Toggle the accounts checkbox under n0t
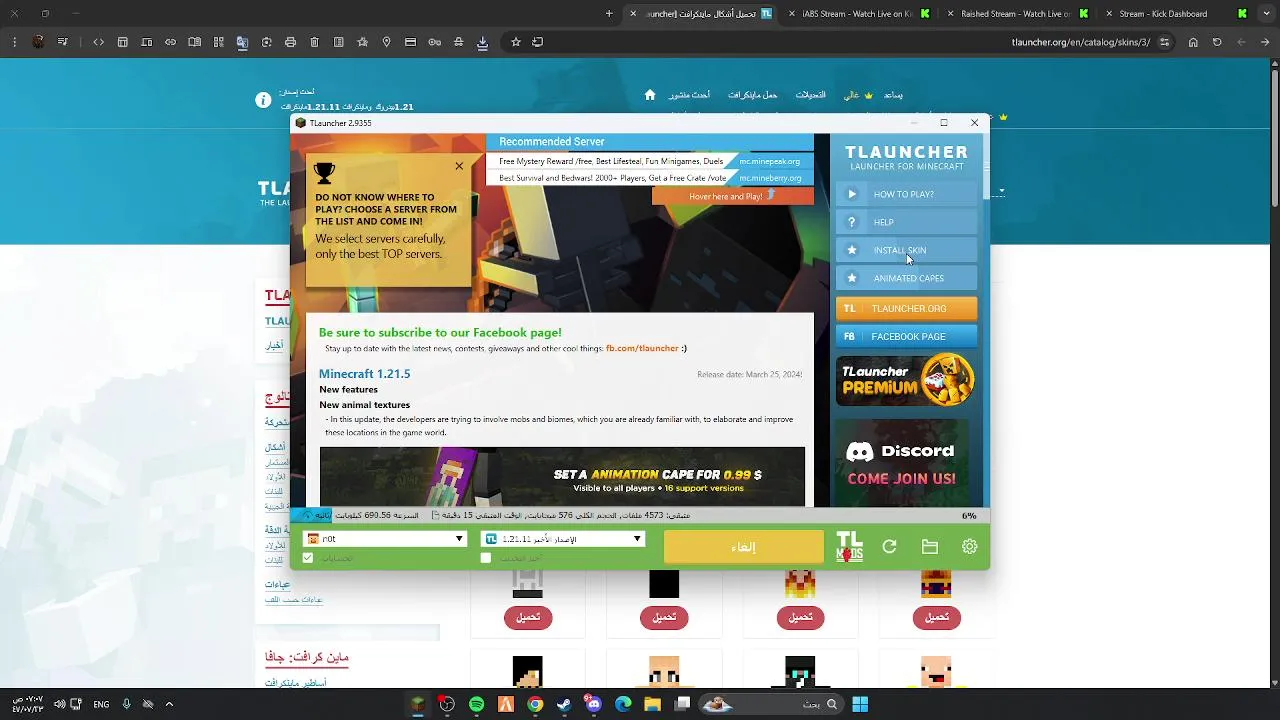 click(x=308, y=558)
